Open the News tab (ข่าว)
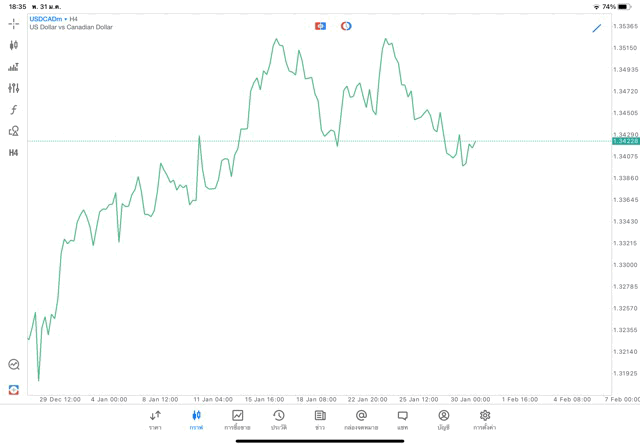This screenshot has width=640, height=447. pos(320,420)
